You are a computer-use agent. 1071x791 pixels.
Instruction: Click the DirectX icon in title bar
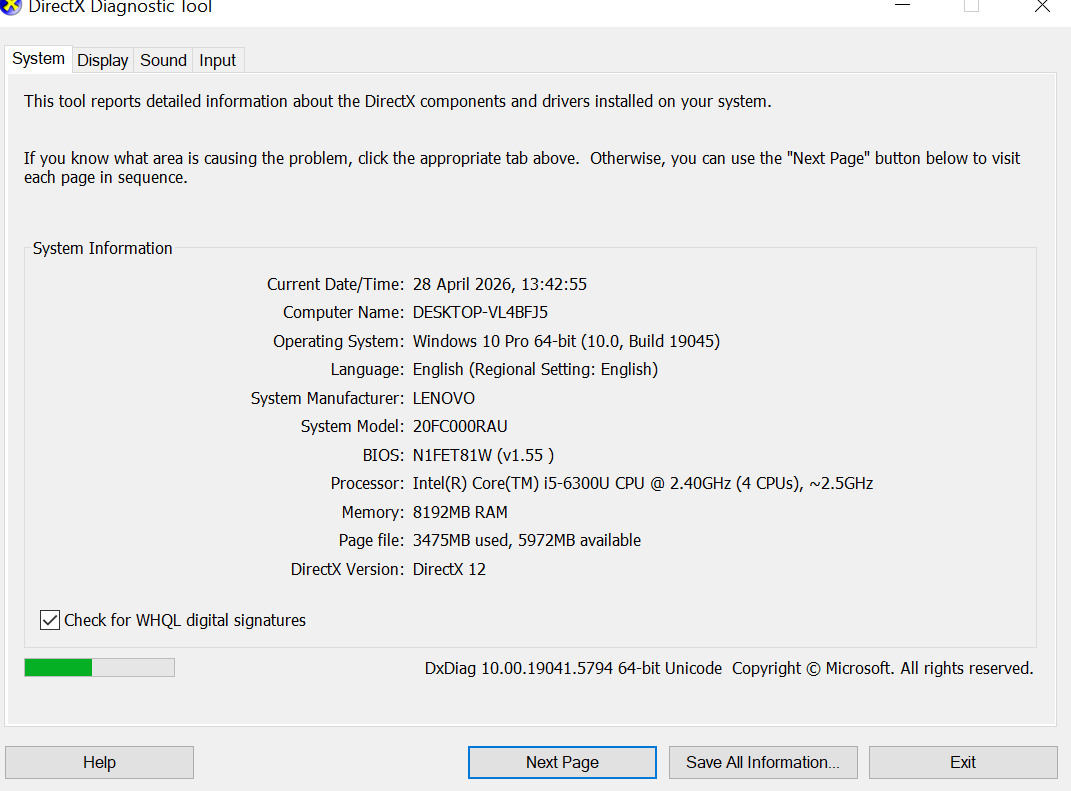point(11,6)
